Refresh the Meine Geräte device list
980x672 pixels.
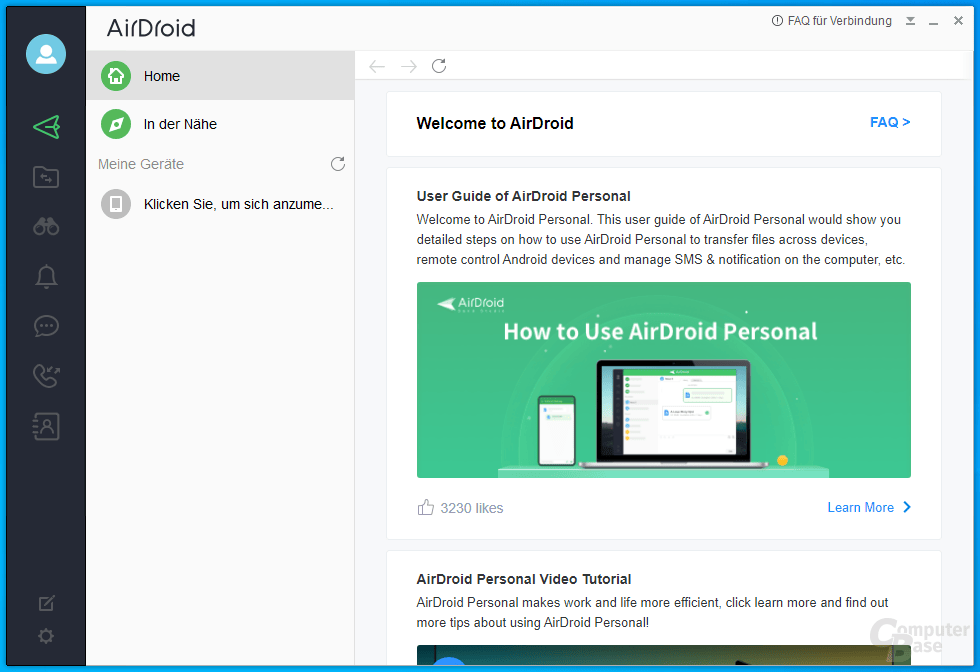click(x=338, y=164)
